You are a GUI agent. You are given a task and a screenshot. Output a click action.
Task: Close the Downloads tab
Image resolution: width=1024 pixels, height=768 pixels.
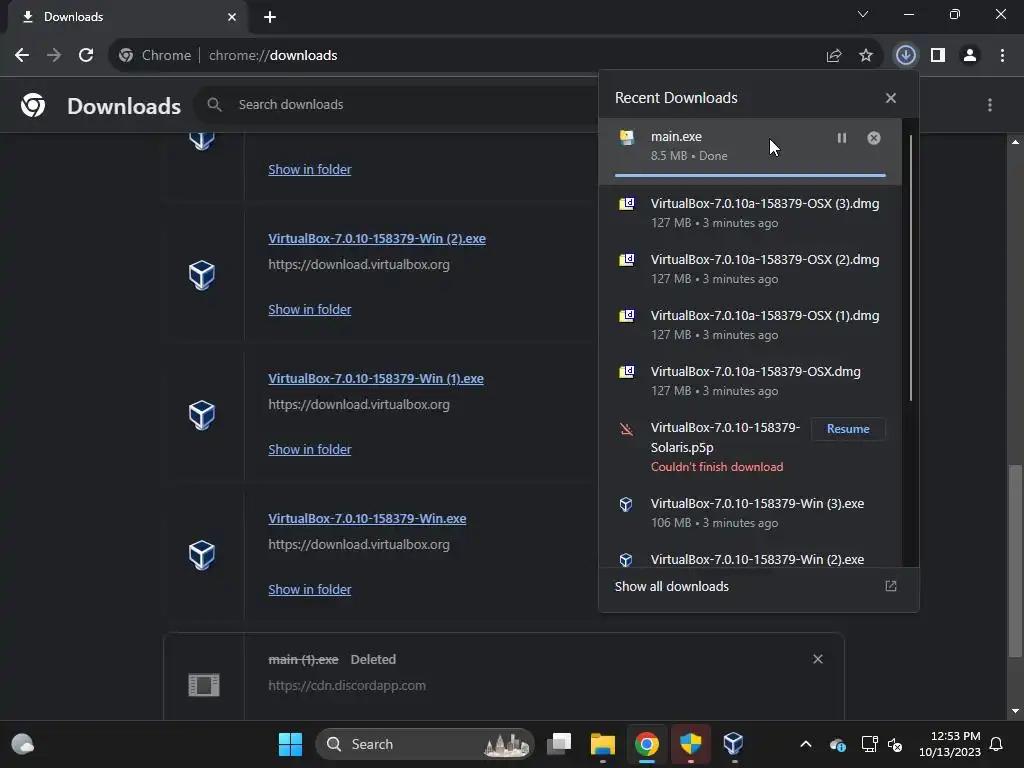pos(232,17)
